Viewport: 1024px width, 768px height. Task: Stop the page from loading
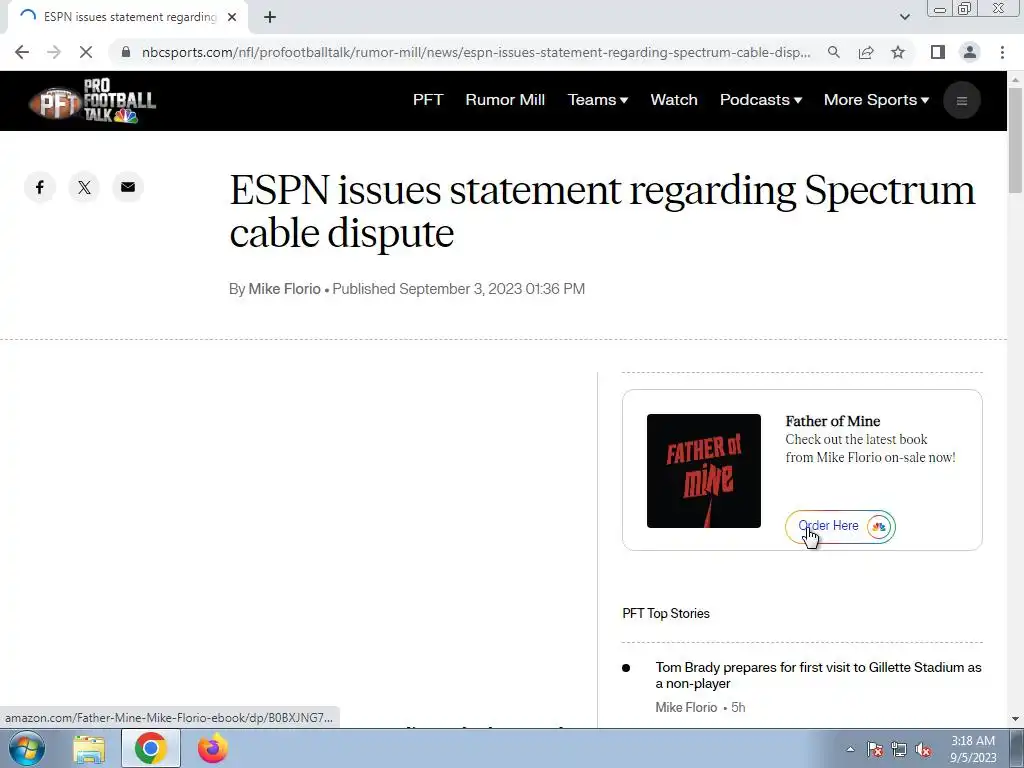[x=86, y=52]
